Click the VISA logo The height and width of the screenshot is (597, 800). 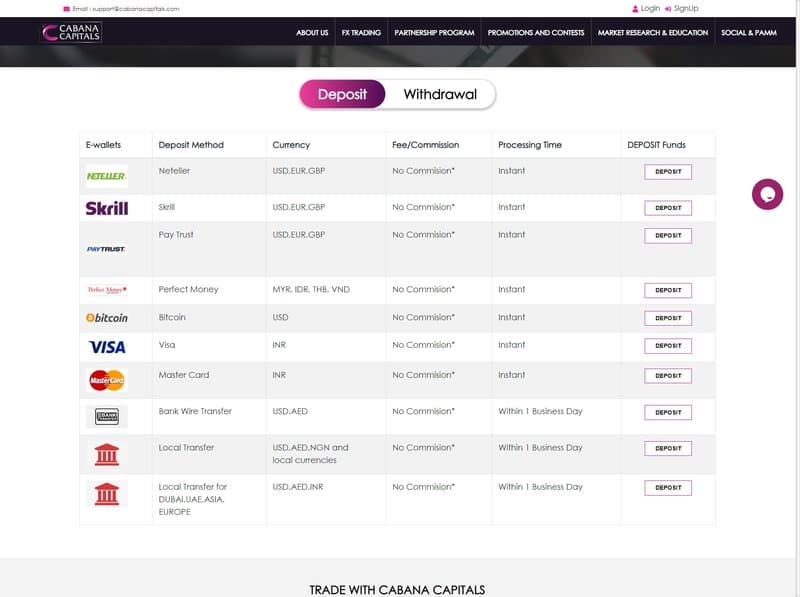pos(107,347)
